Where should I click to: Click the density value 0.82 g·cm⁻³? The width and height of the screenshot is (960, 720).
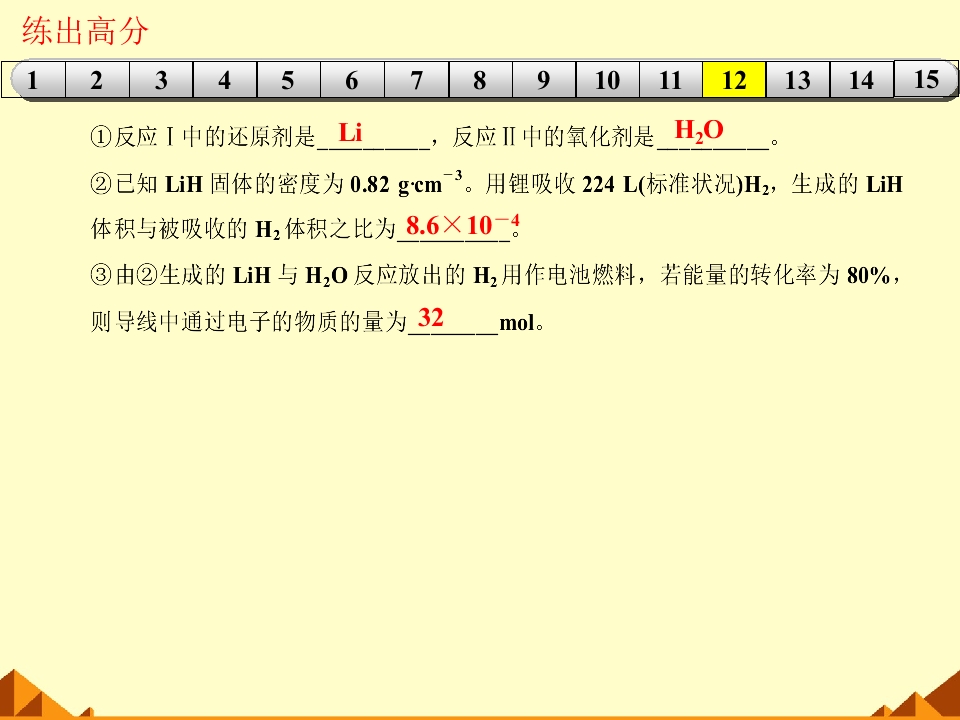tap(406, 183)
